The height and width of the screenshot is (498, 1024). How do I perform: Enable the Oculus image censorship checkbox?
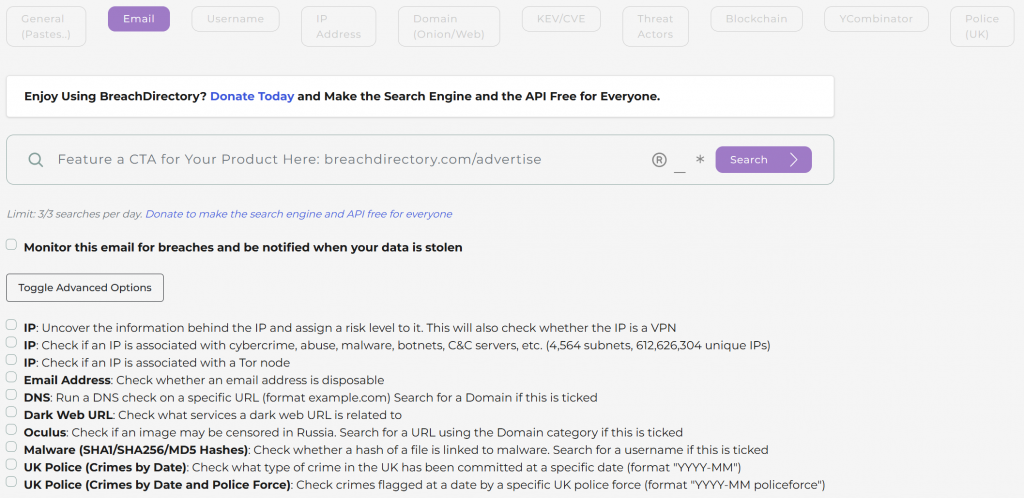11,429
